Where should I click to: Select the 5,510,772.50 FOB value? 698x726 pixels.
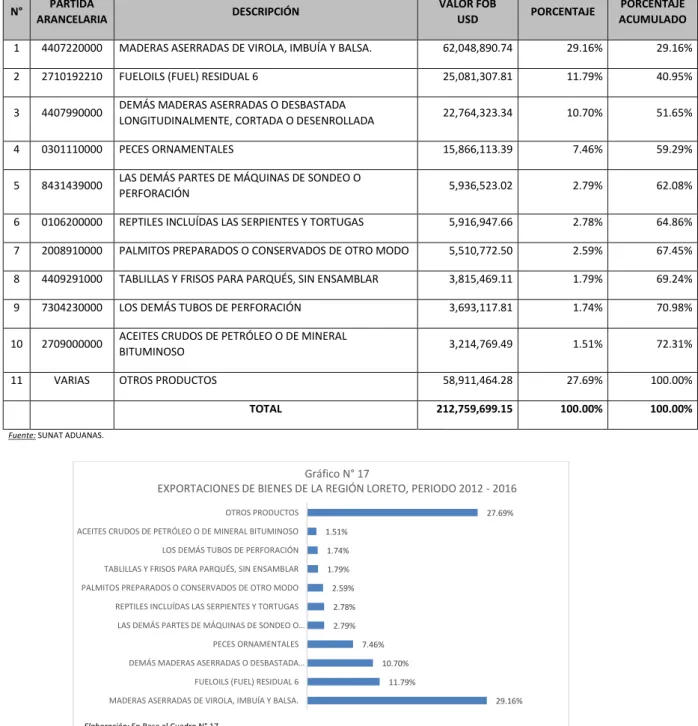coord(480,251)
